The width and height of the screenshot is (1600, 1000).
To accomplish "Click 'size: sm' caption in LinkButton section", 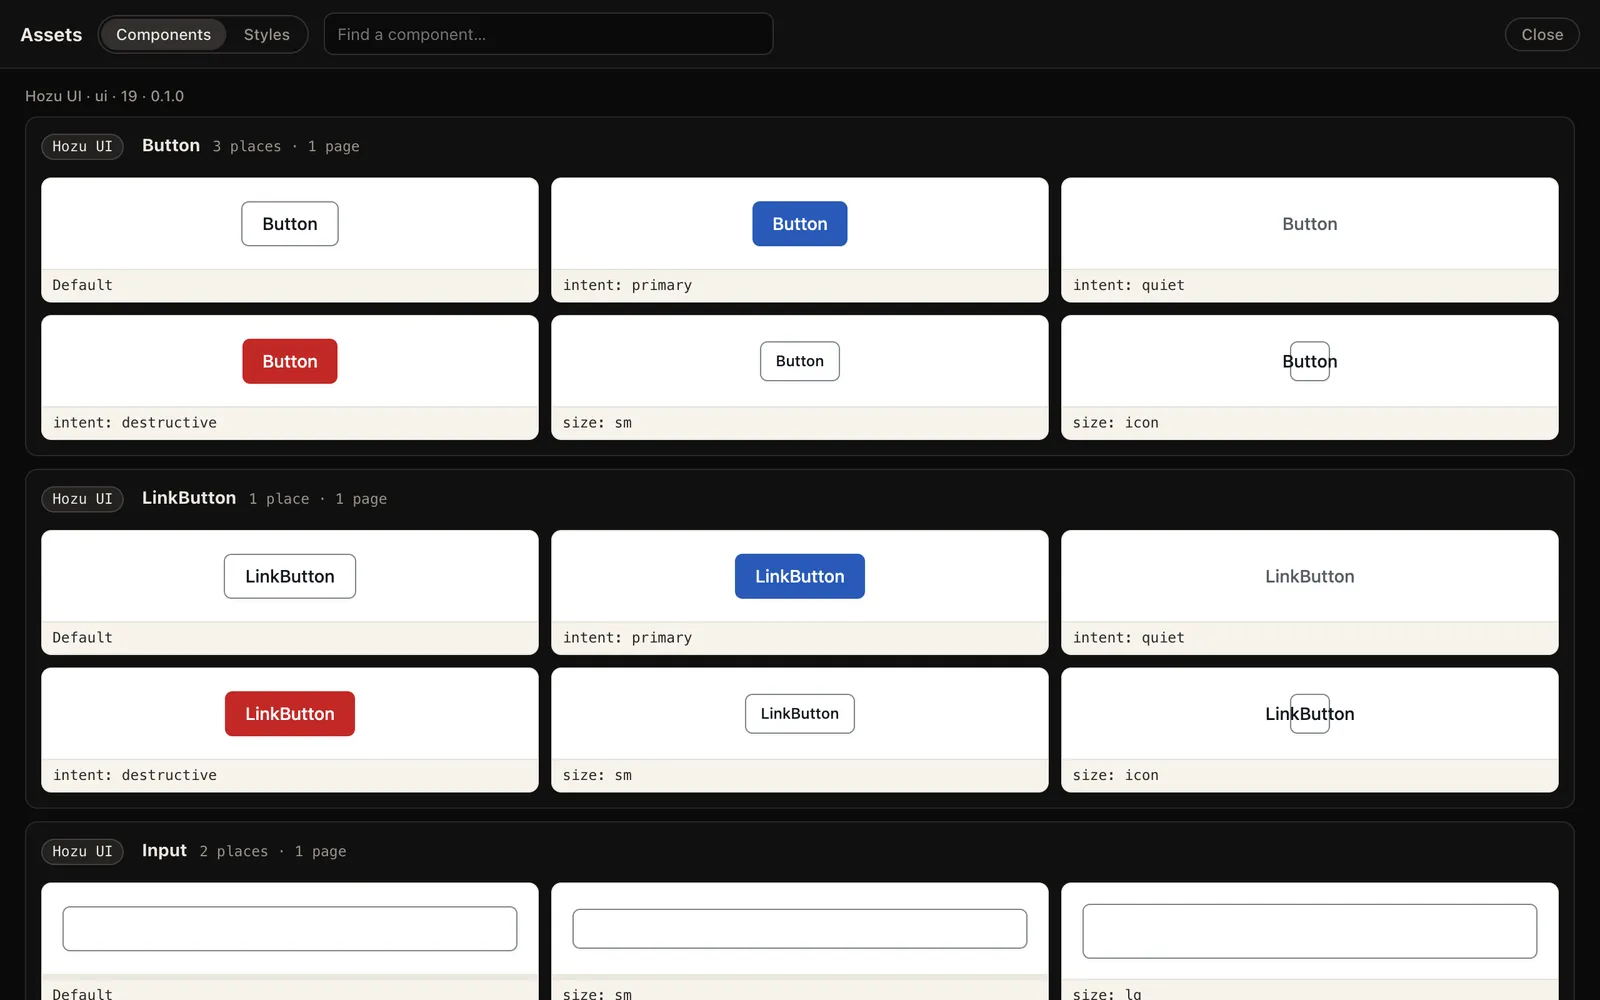I will (597, 775).
